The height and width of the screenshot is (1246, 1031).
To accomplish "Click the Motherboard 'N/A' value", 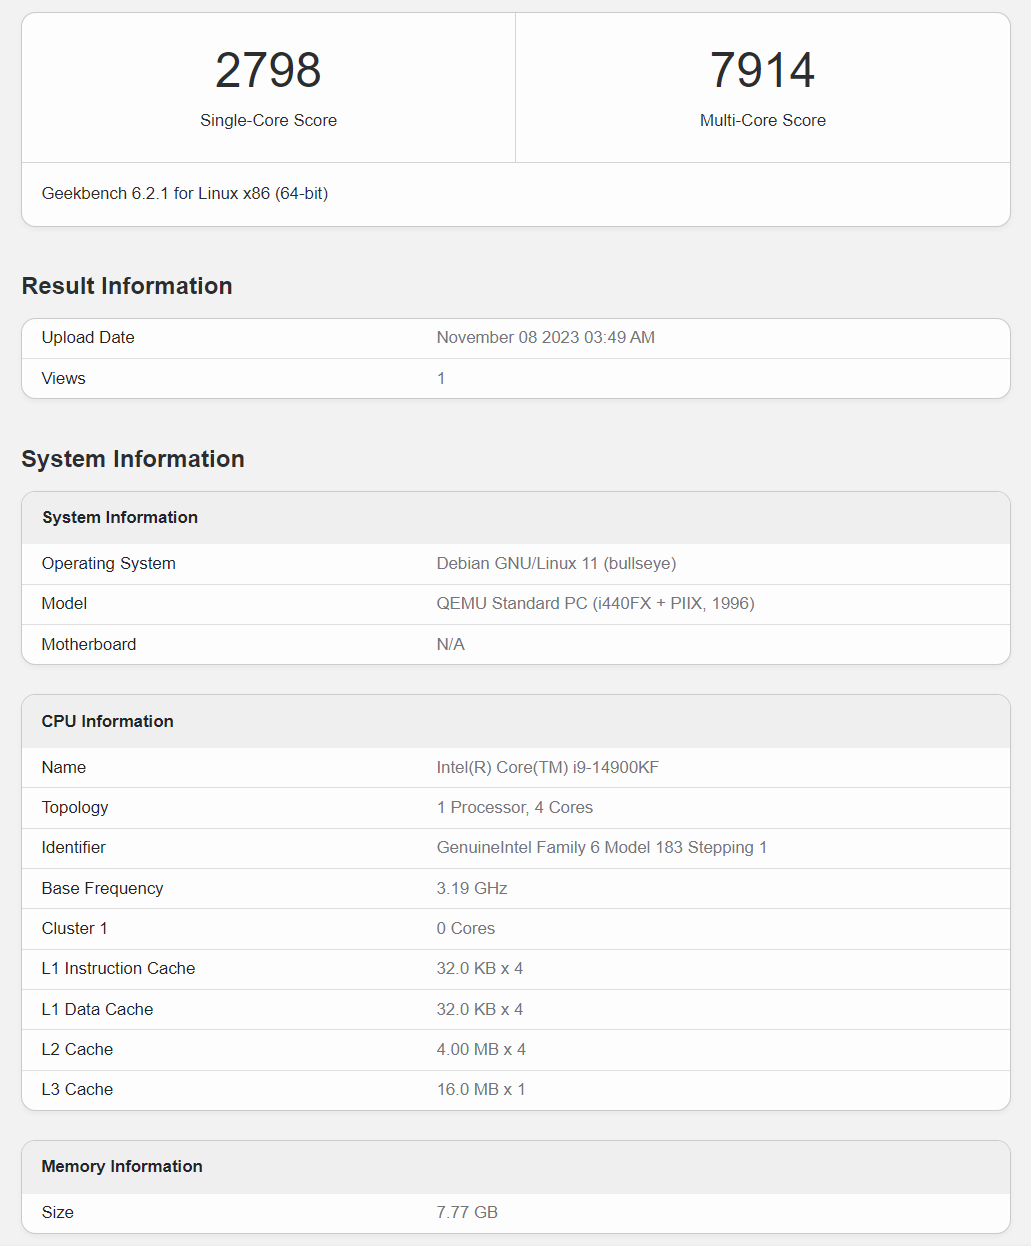I will [x=451, y=644].
